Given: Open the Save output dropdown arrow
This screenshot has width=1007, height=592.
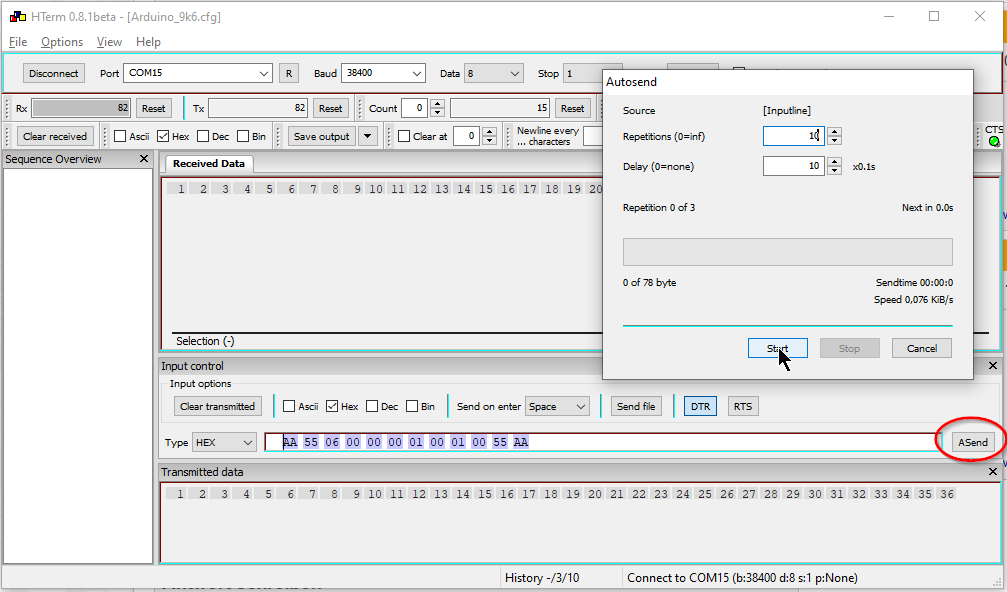Looking at the screenshot, I should coord(367,136).
